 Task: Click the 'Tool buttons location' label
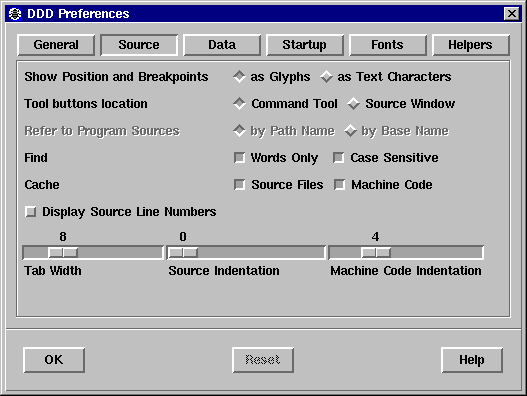(86, 104)
